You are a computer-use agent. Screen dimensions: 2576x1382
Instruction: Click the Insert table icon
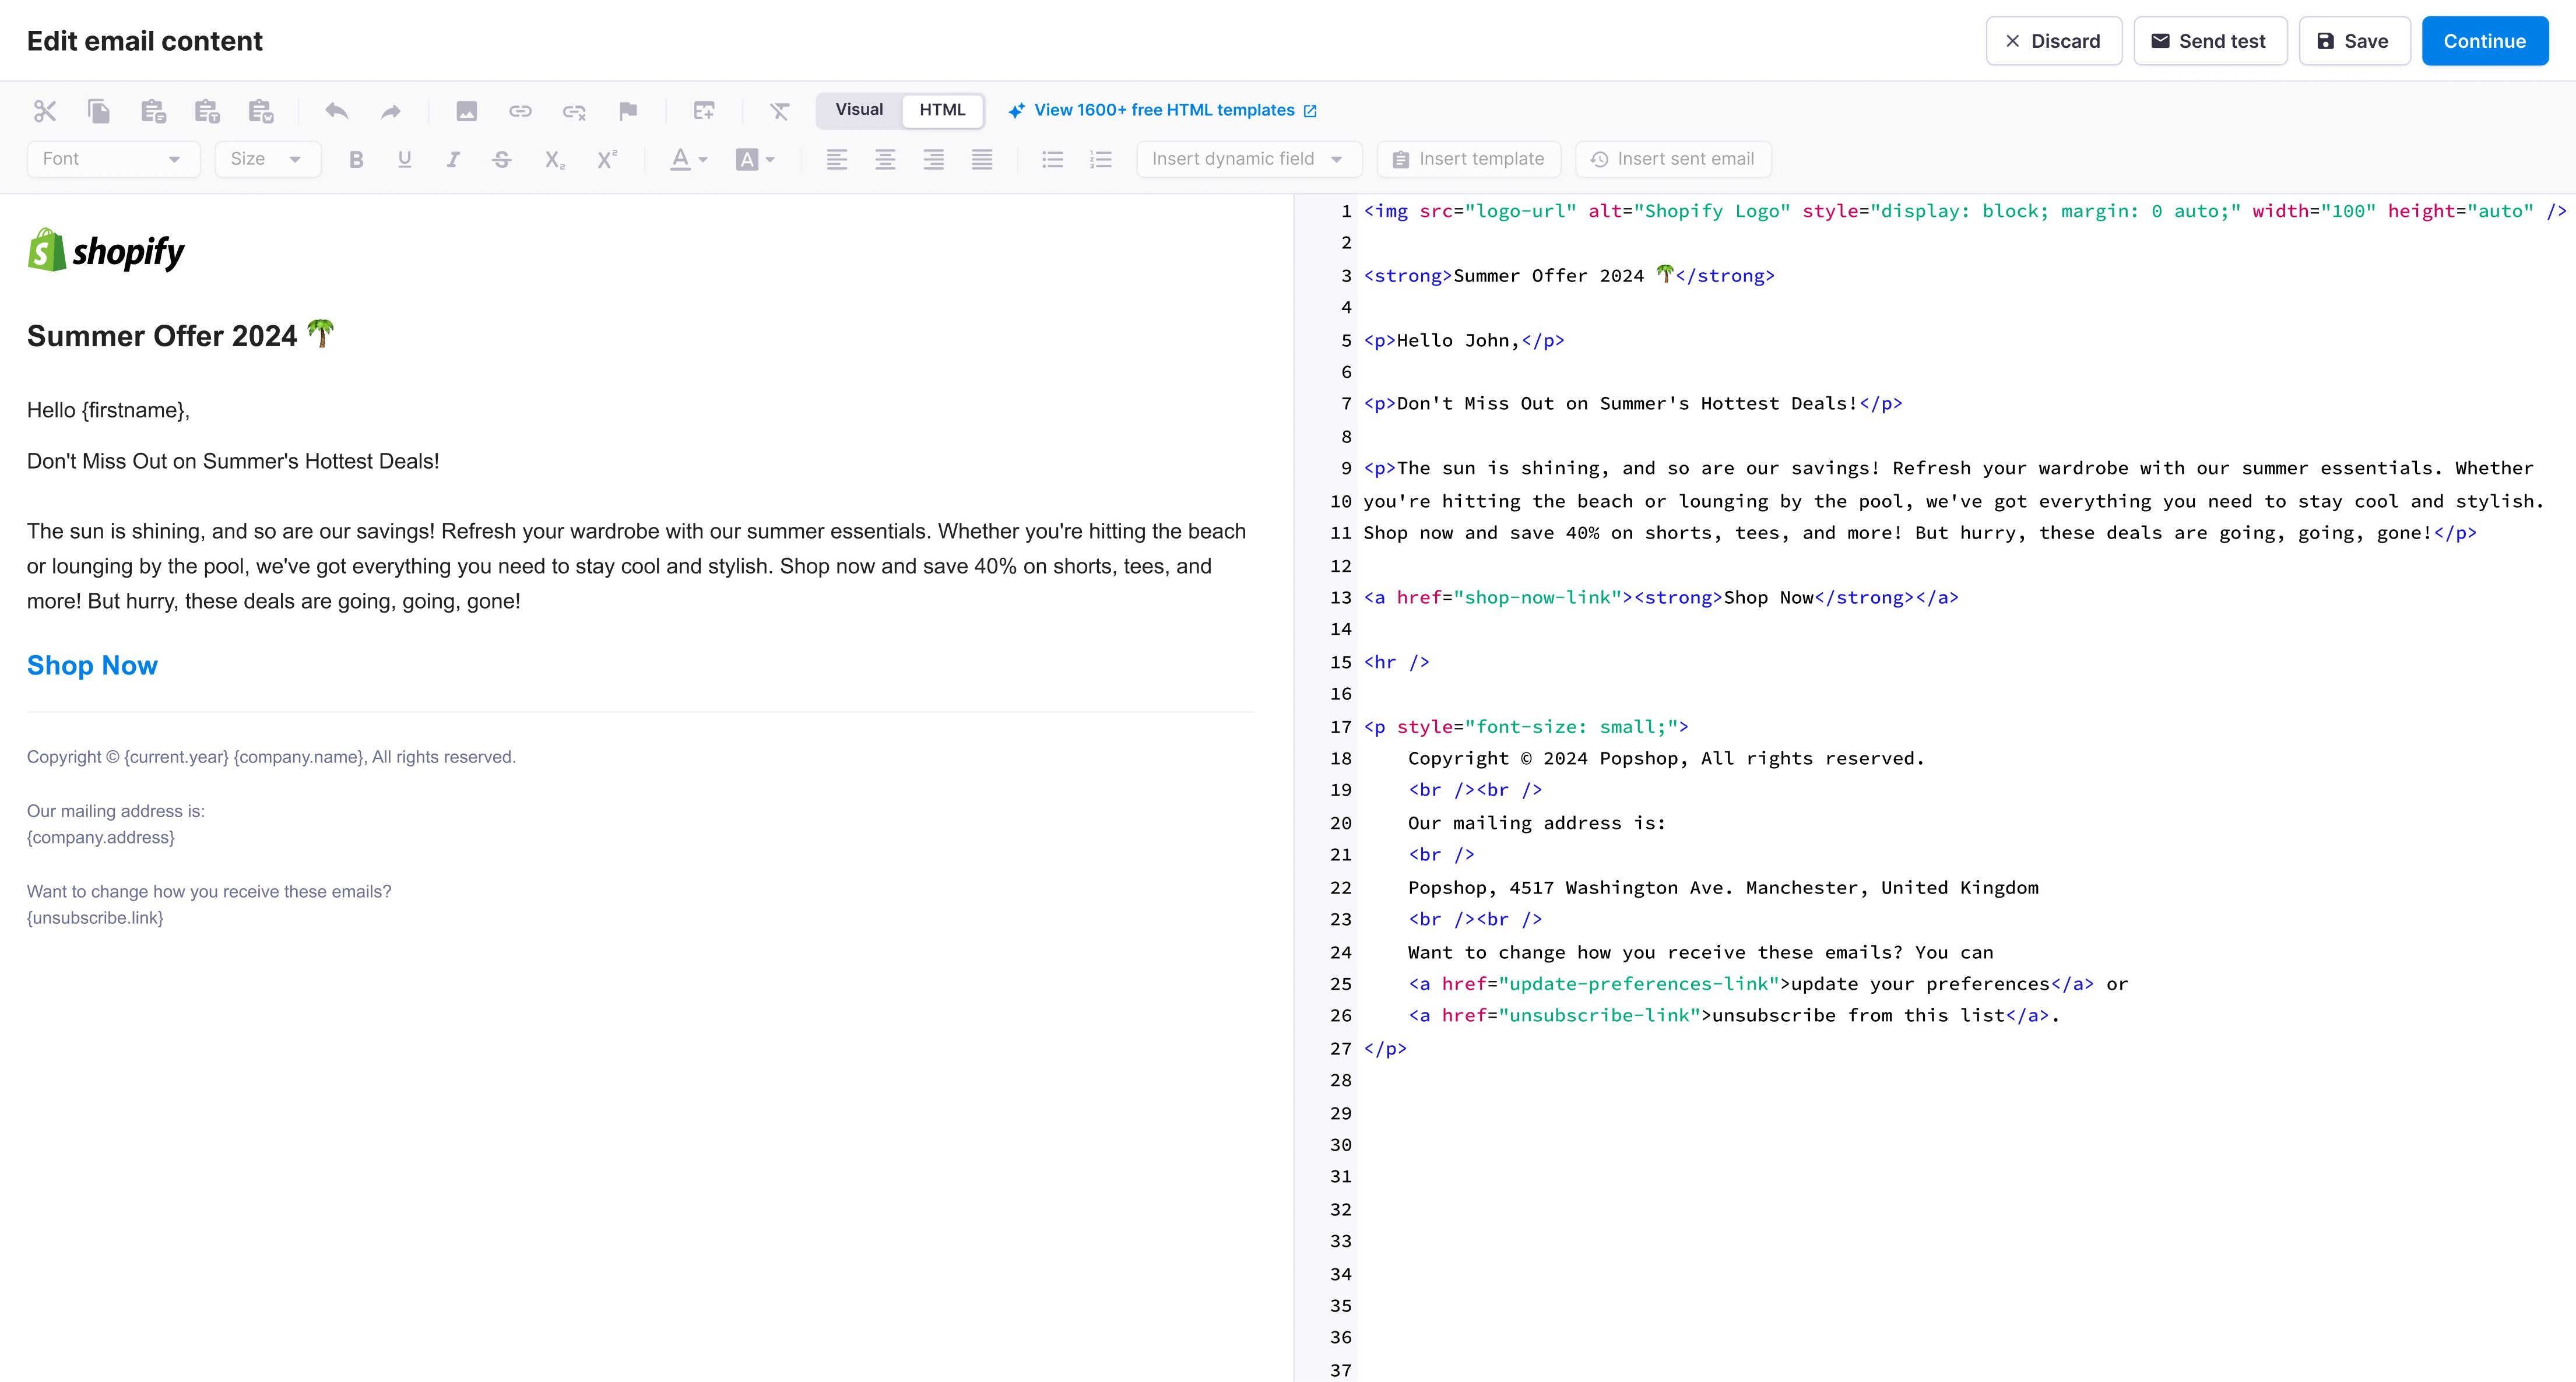pos(704,111)
